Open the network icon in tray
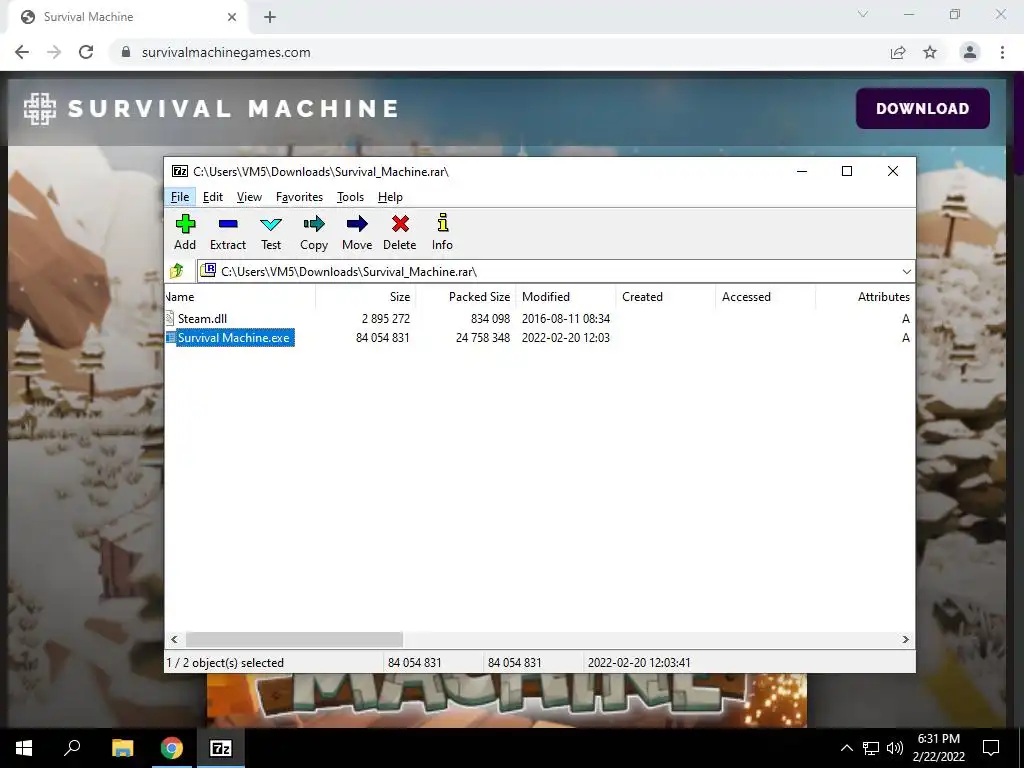1024x768 pixels. coord(871,748)
